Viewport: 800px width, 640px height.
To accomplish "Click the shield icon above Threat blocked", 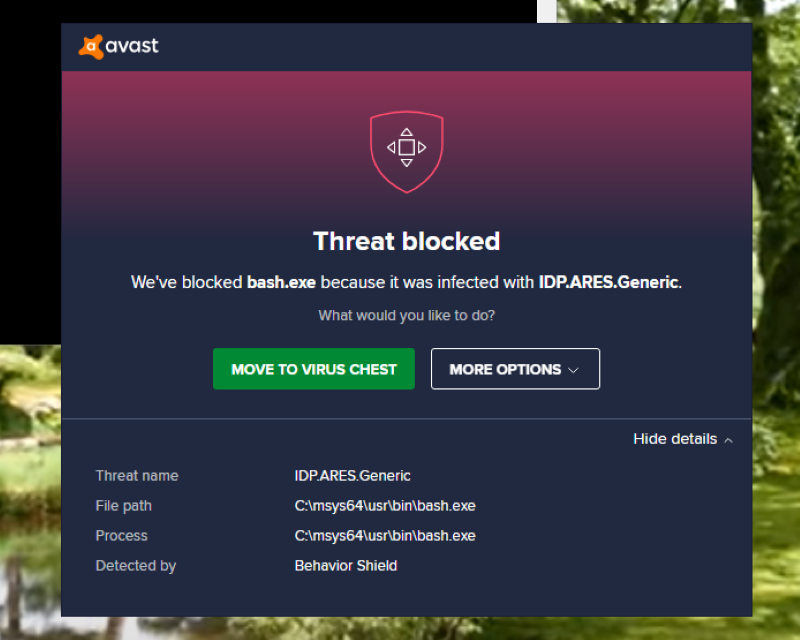I will click(x=406, y=150).
